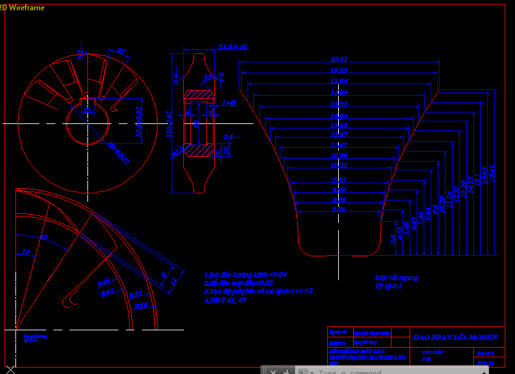The height and width of the screenshot is (374, 515).
Task: Select the 24.5 width dimension at top of side view
Action: pyautogui.click(x=233, y=47)
